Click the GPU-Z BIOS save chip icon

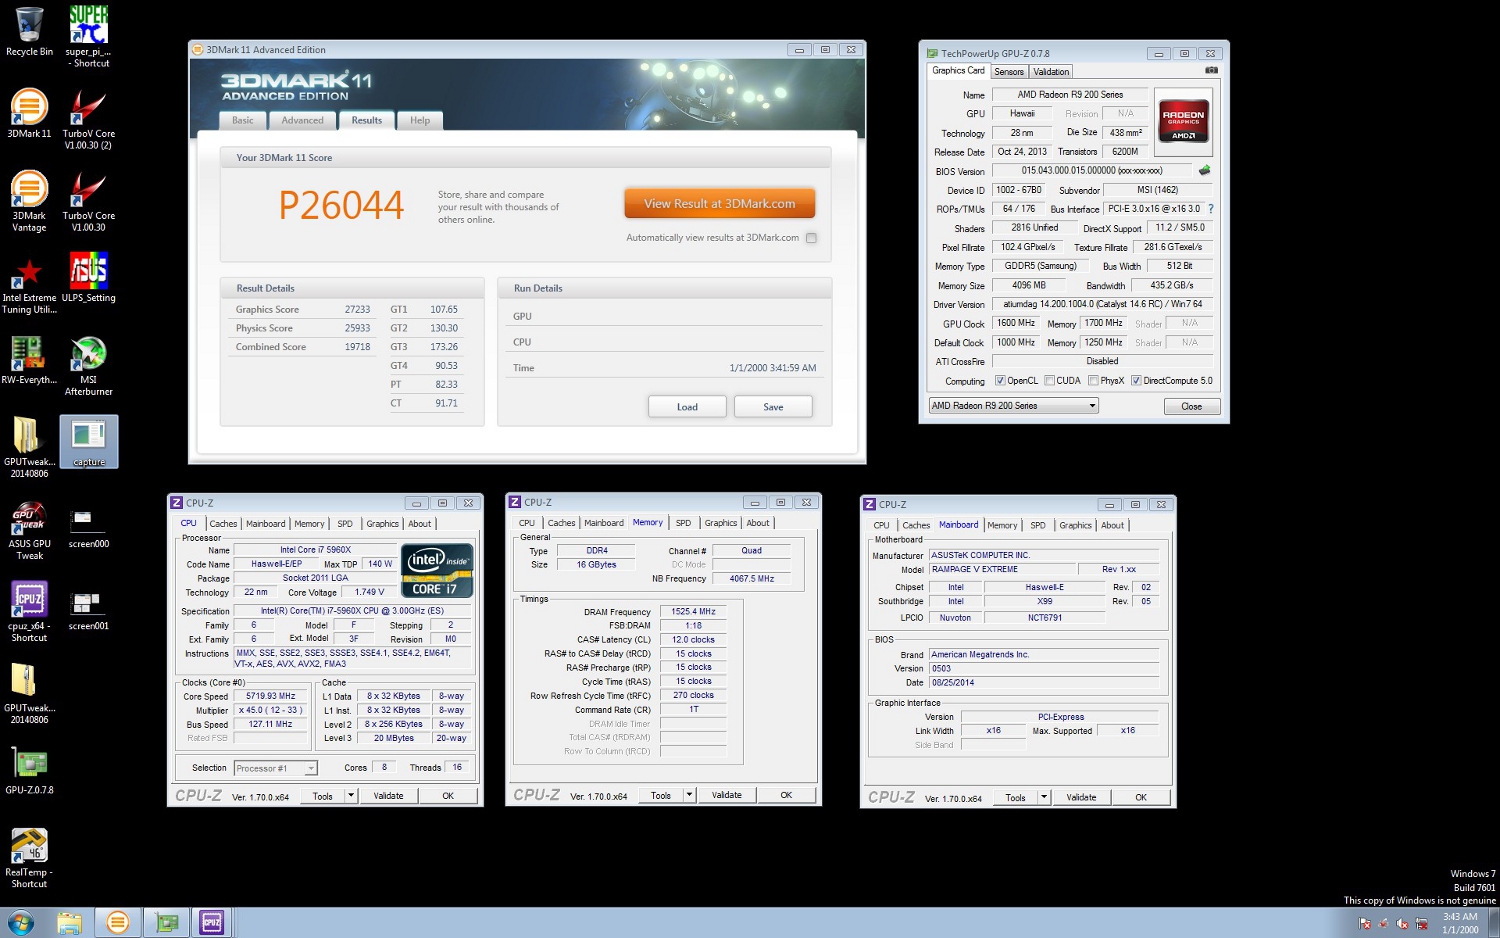(x=1204, y=171)
